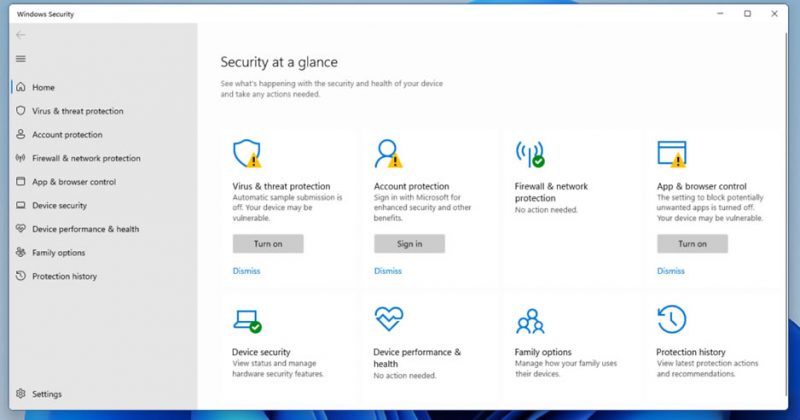Viewport: 800px width, 420px height.
Task: Click the shield icon in sidebar
Action: pos(20,110)
